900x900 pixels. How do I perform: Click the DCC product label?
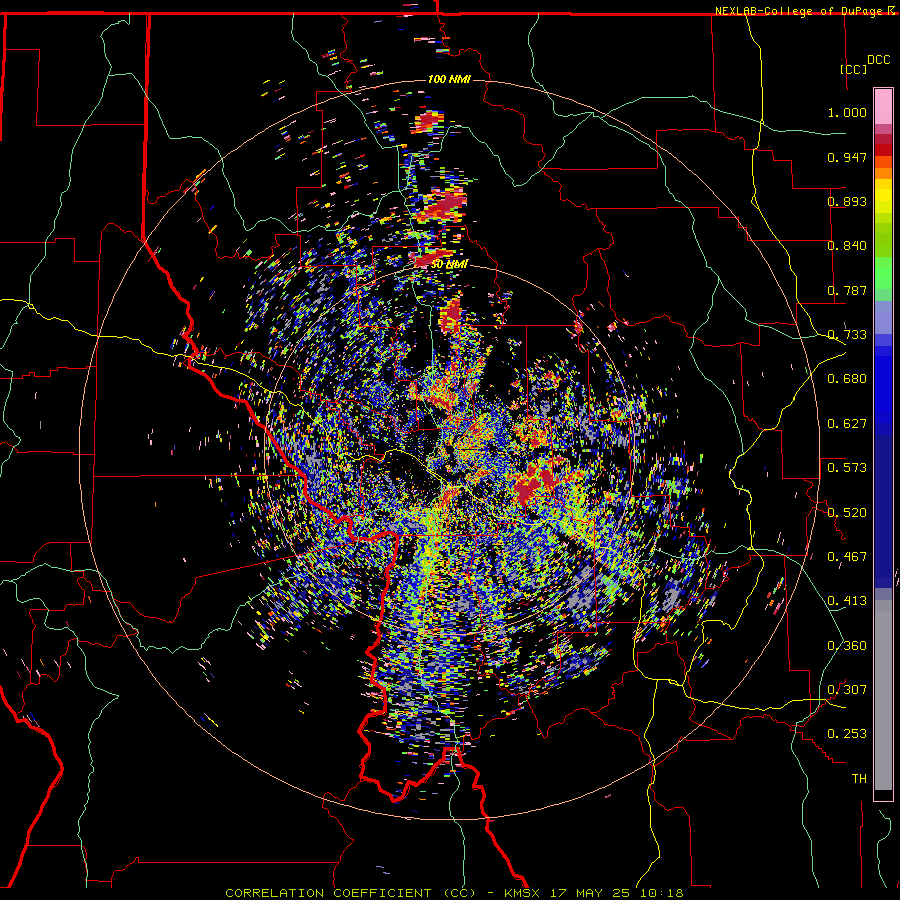click(878, 60)
